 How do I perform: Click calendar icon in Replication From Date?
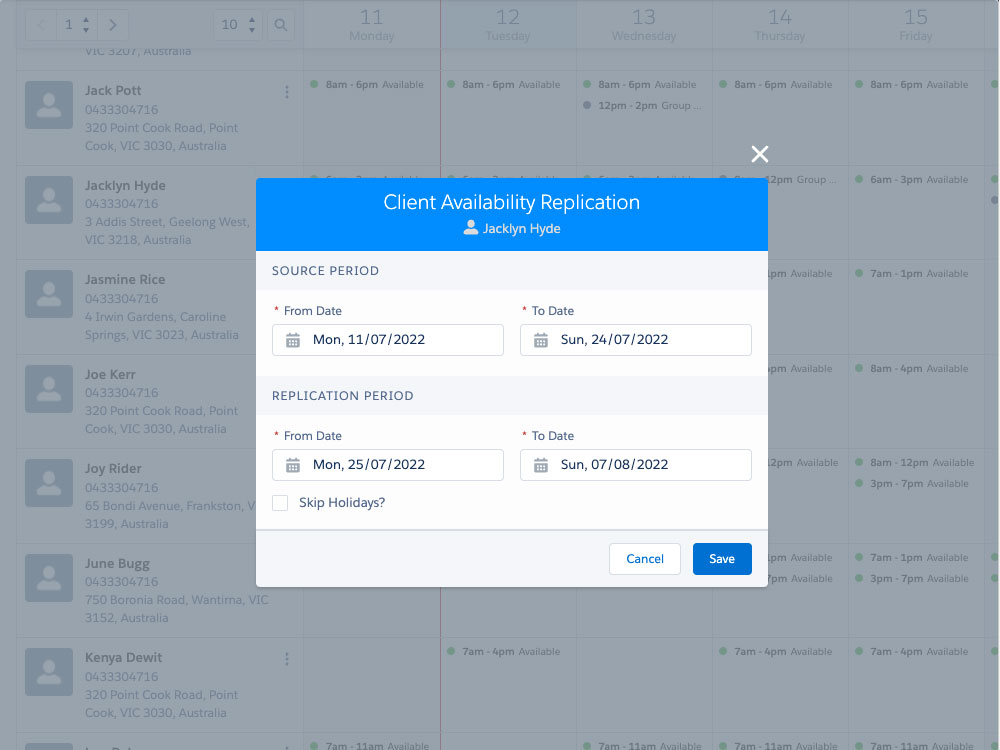pyautogui.click(x=293, y=465)
